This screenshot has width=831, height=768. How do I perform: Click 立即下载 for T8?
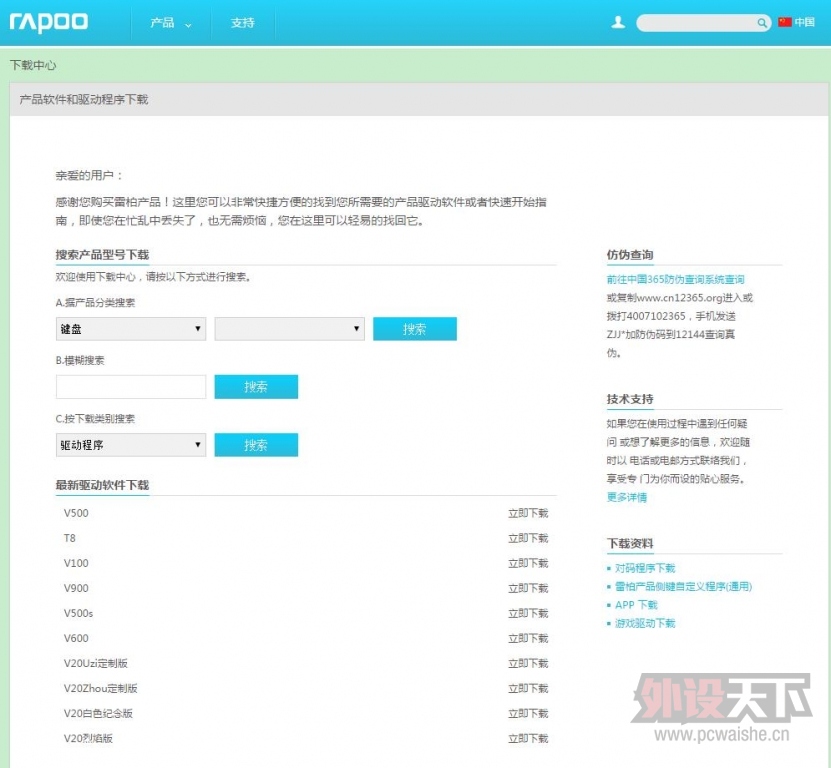528,538
